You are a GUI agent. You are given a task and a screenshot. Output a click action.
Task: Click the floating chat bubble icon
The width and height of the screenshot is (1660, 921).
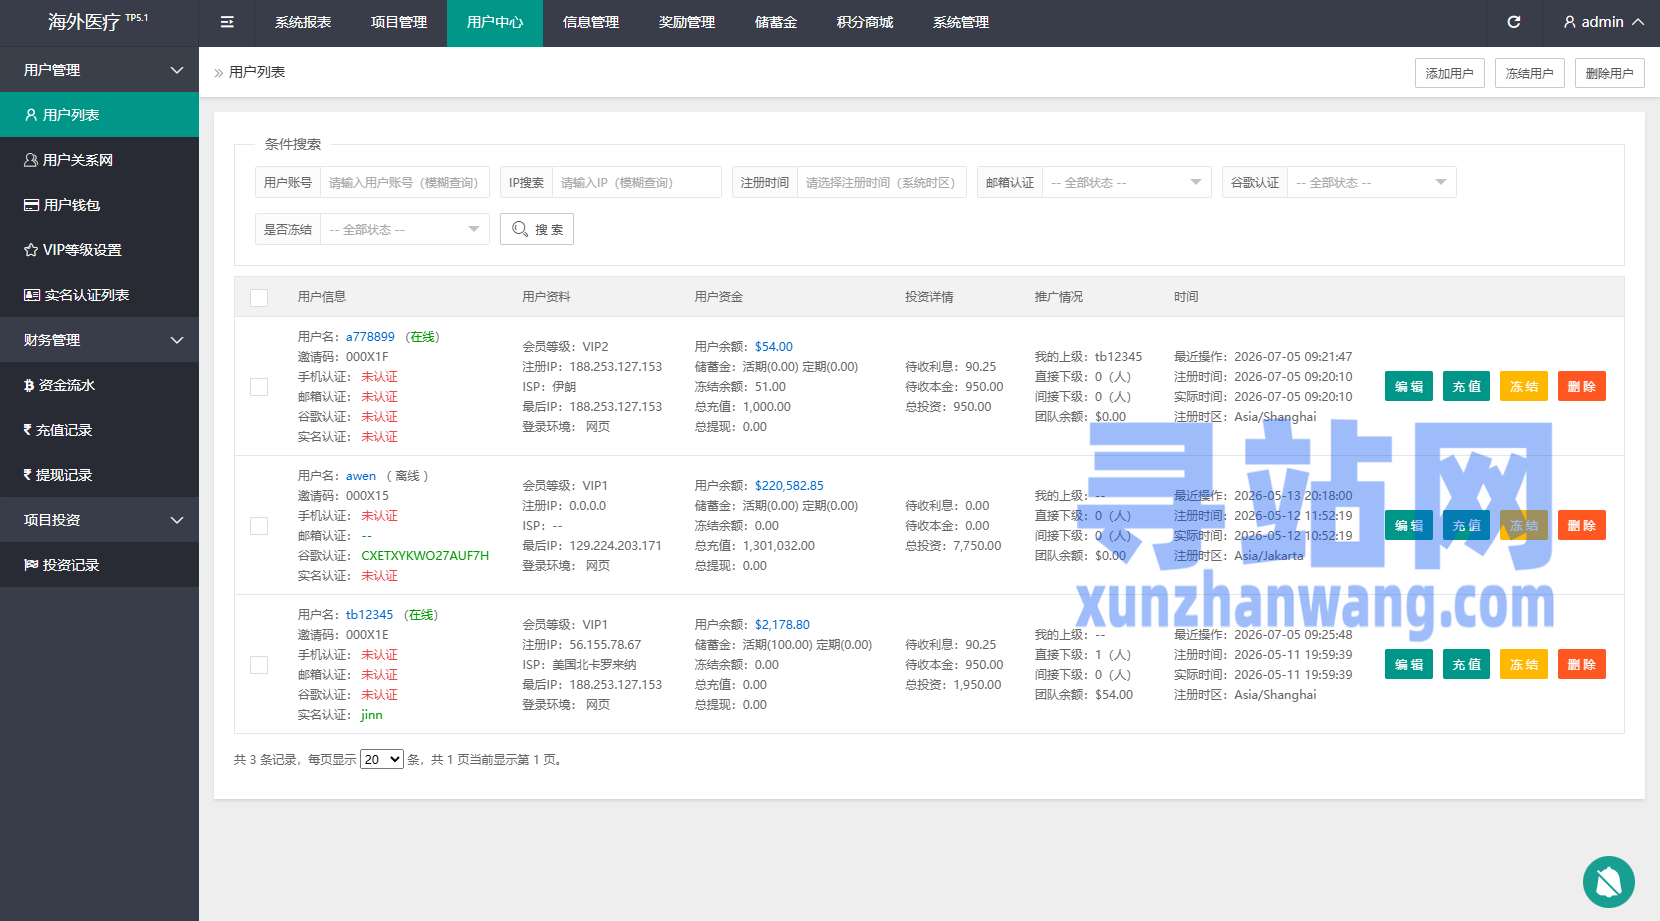click(x=1609, y=882)
